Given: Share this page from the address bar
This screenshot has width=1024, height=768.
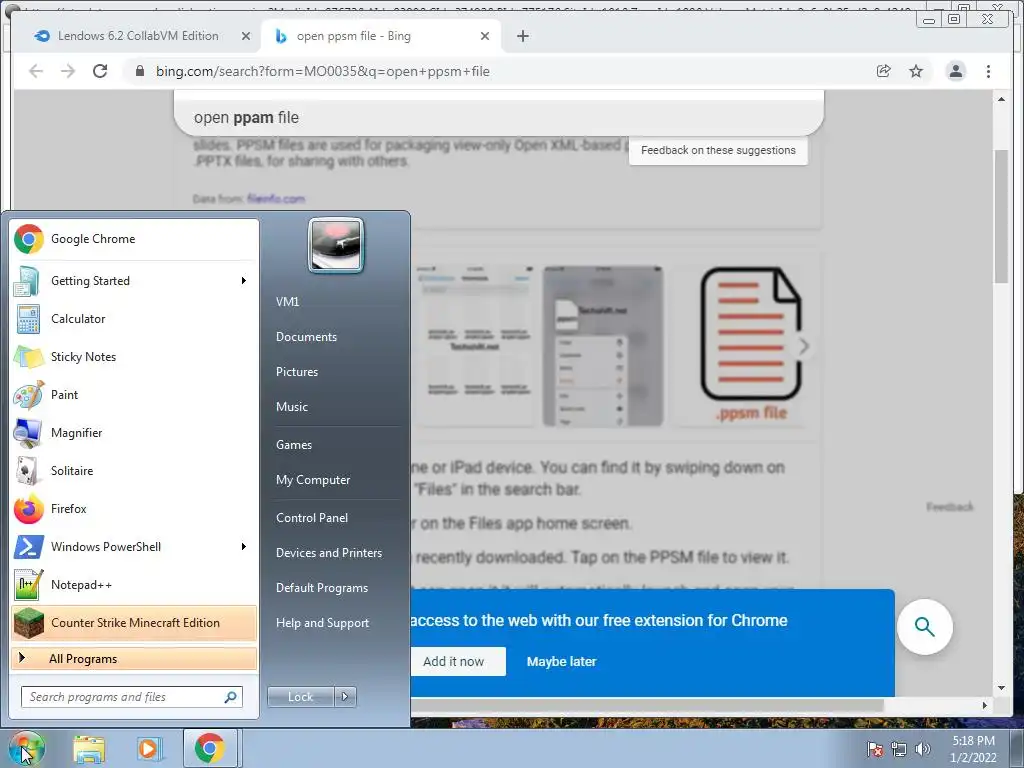Looking at the screenshot, I should (883, 71).
